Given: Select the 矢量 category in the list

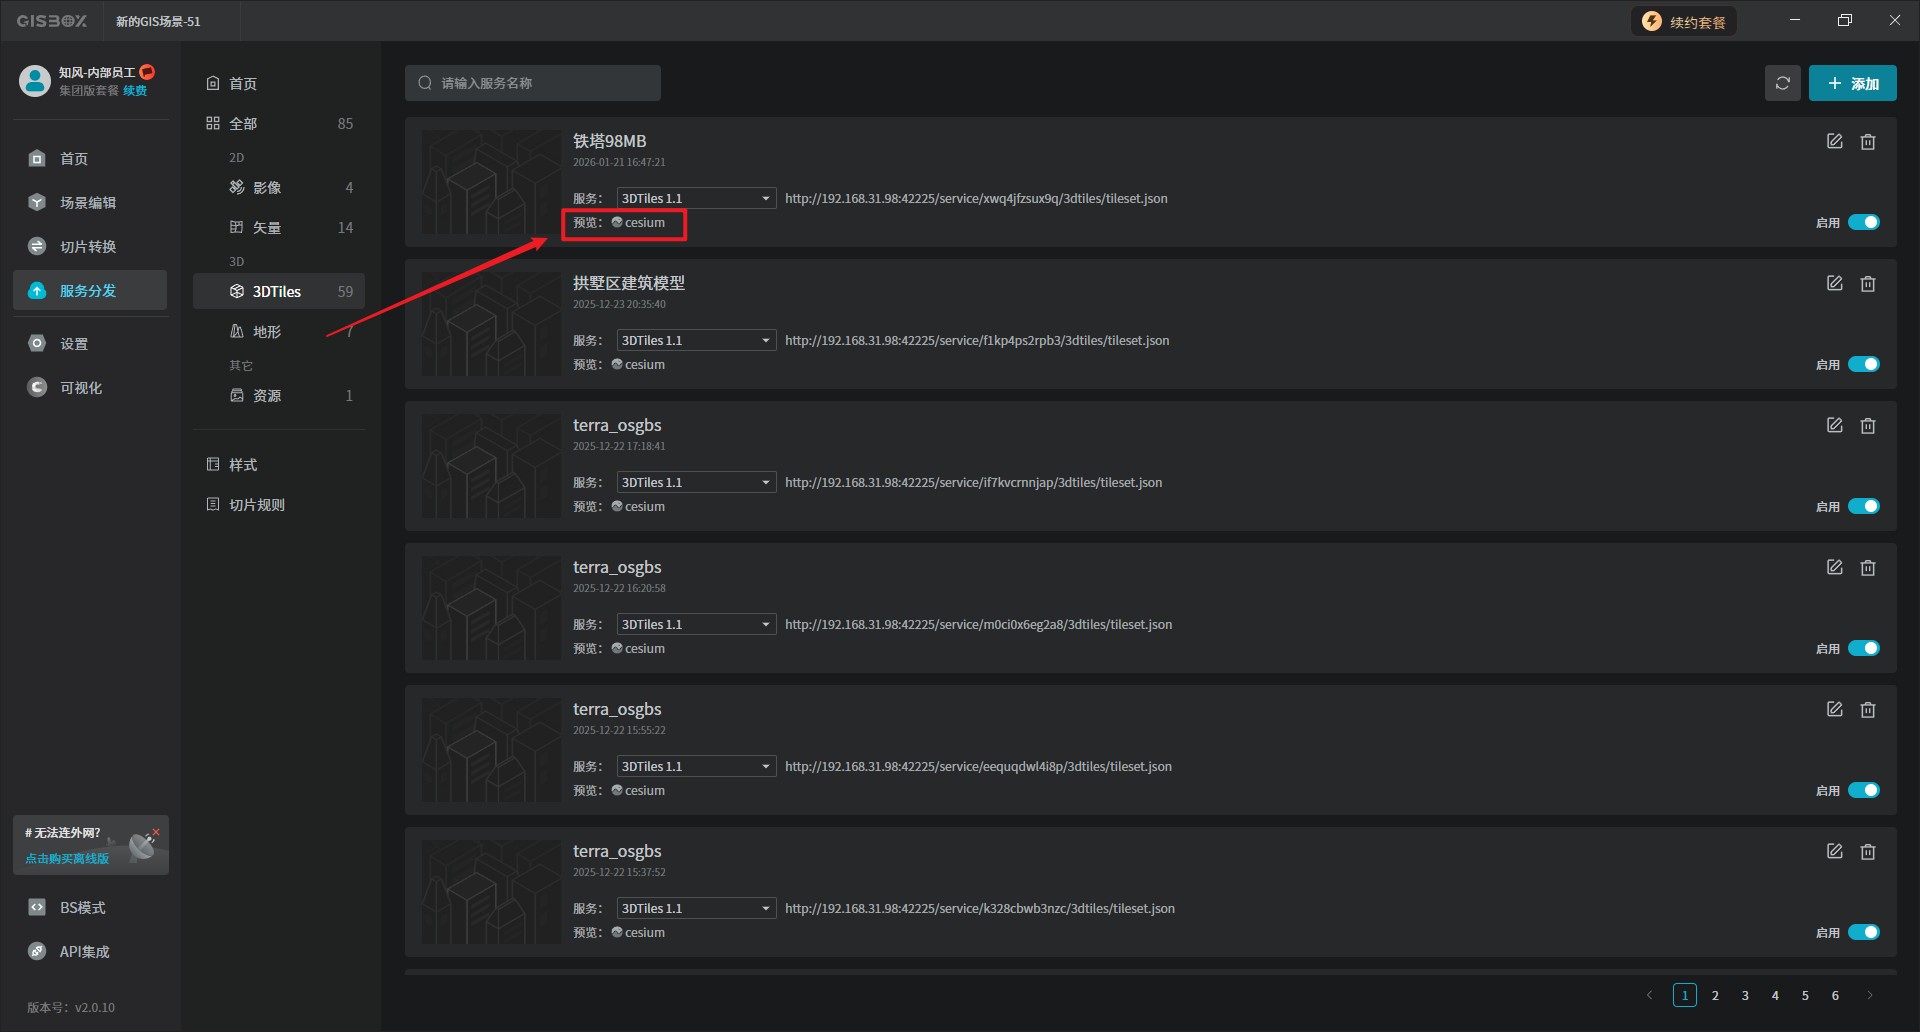Looking at the screenshot, I should pyautogui.click(x=267, y=228).
